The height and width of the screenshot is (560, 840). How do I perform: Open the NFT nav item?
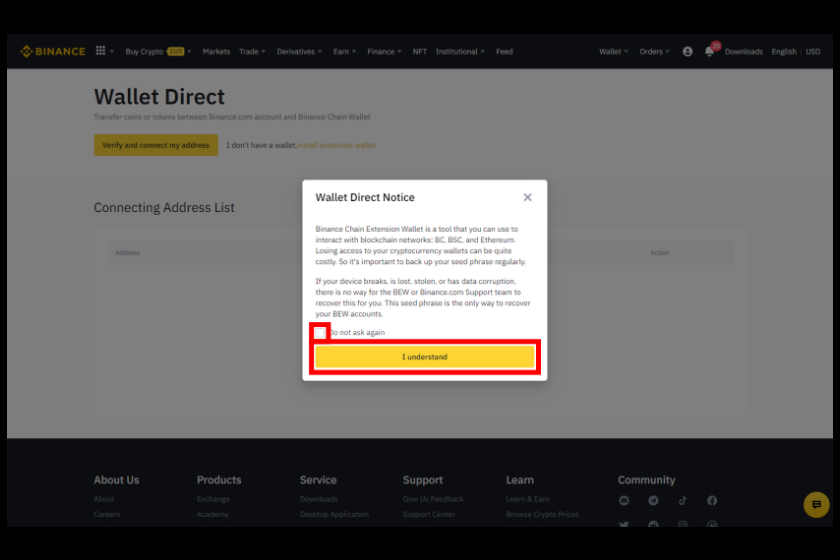click(x=419, y=51)
